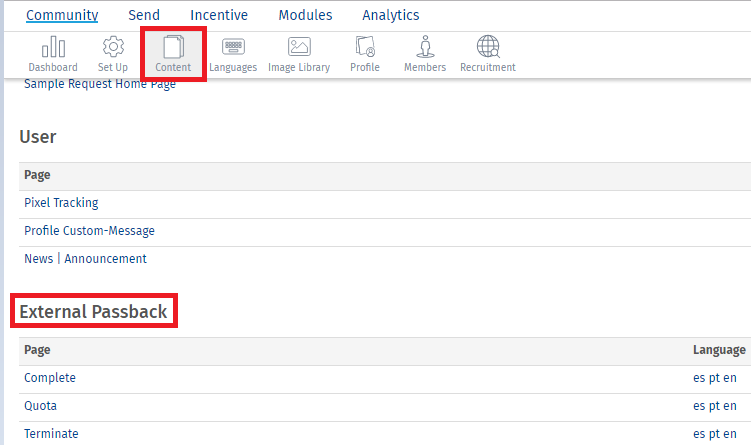The width and height of the screenshot is (751, 445).
Task: Open the Sample Request Home Page link
Action: pyautogui.click(x=100, y=84)
